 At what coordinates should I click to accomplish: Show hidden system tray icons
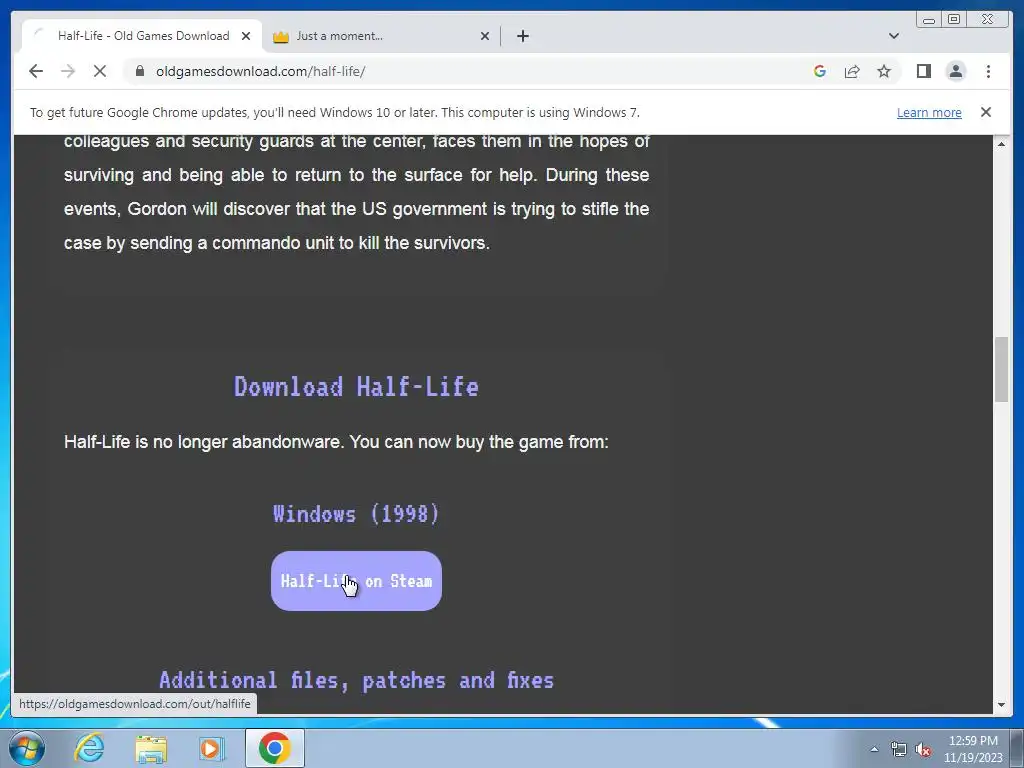point(874,749)
